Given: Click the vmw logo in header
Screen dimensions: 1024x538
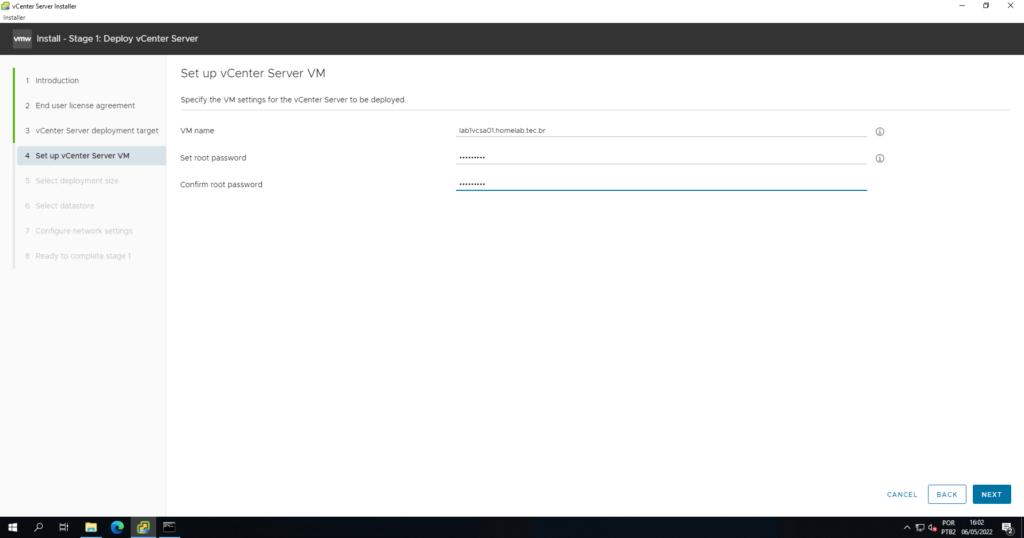Looking at the screenshot, I should coord(22,39).
